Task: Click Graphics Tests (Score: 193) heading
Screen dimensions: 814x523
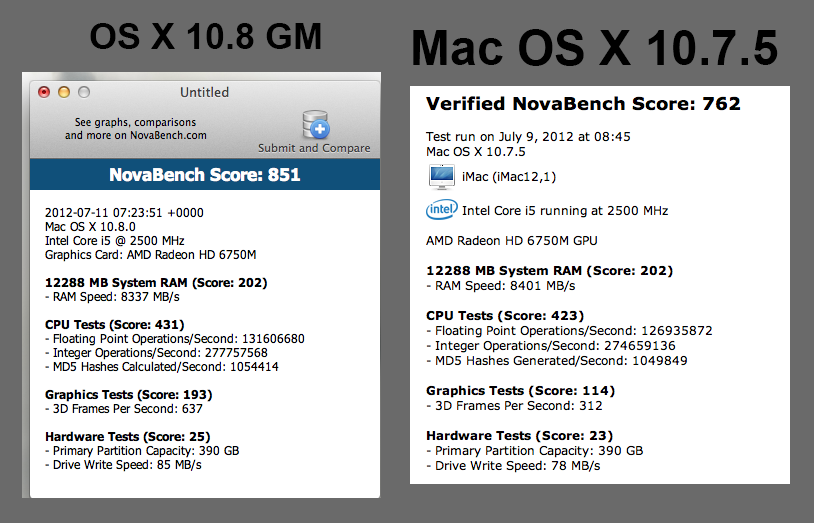Action: click(x=129, y=395)
